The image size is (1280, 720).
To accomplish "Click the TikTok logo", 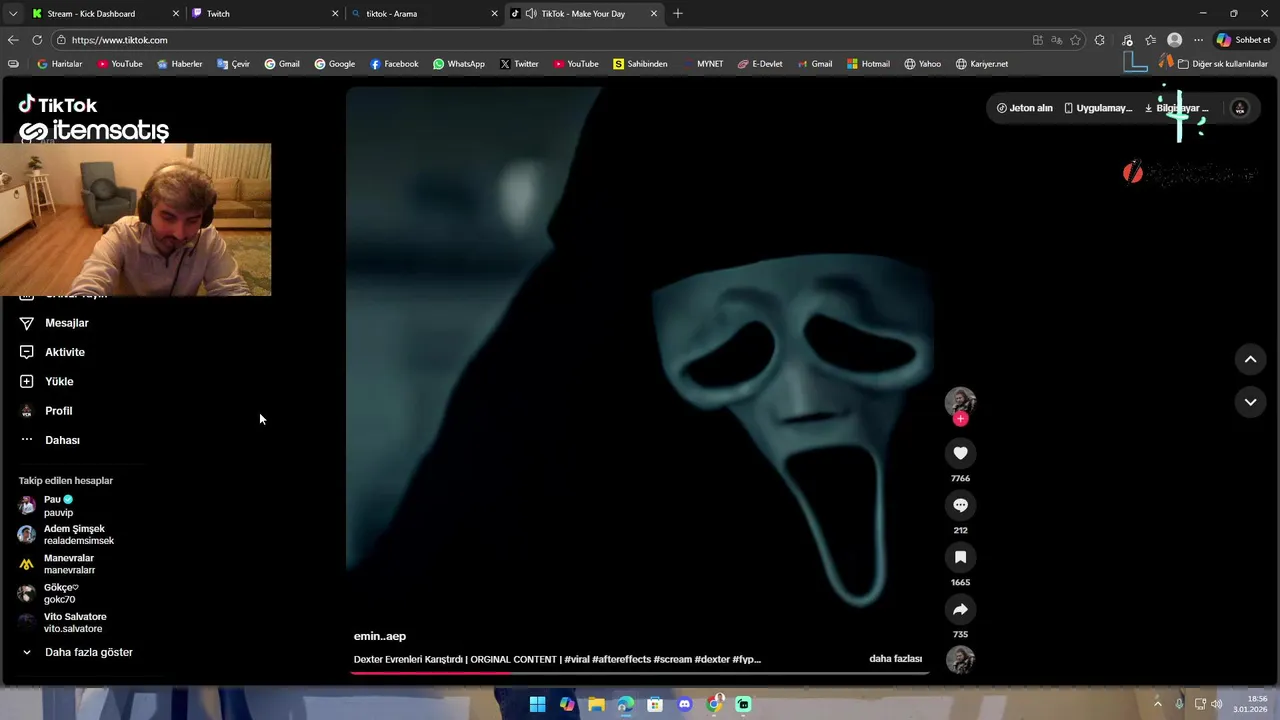I will point(58,104).
